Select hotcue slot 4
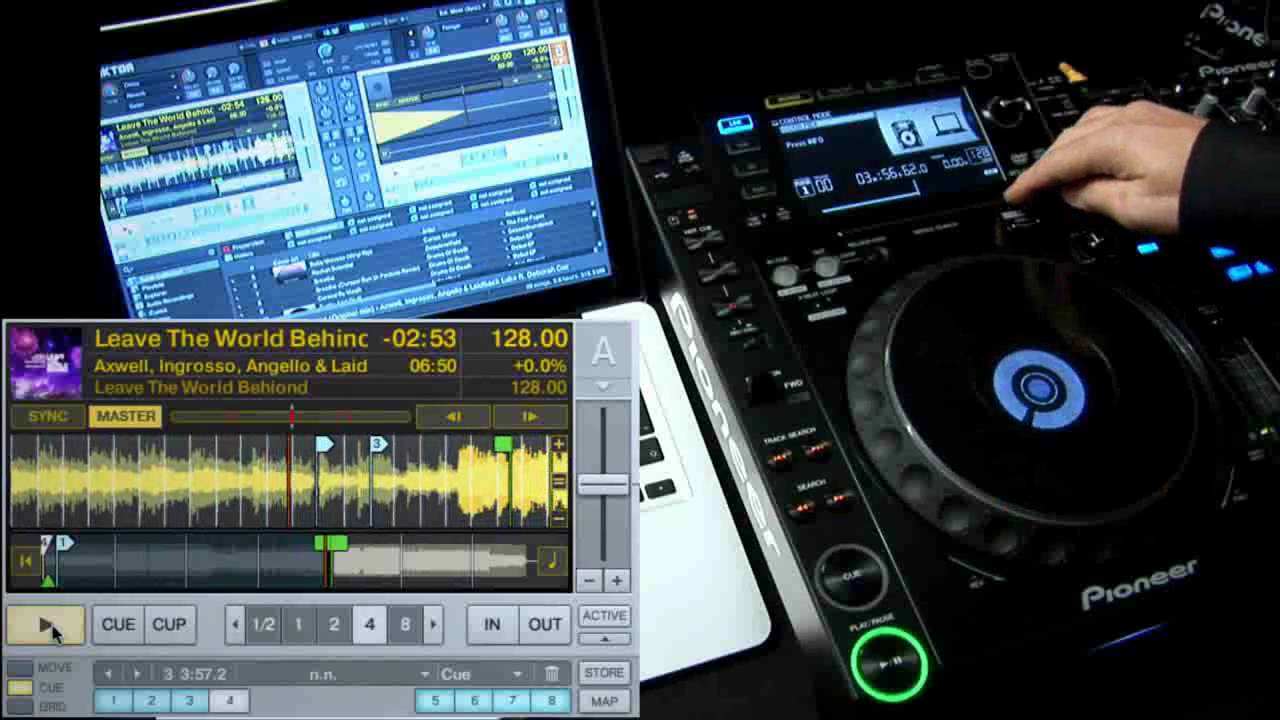Screen dimensions: 1280x720 229,701
